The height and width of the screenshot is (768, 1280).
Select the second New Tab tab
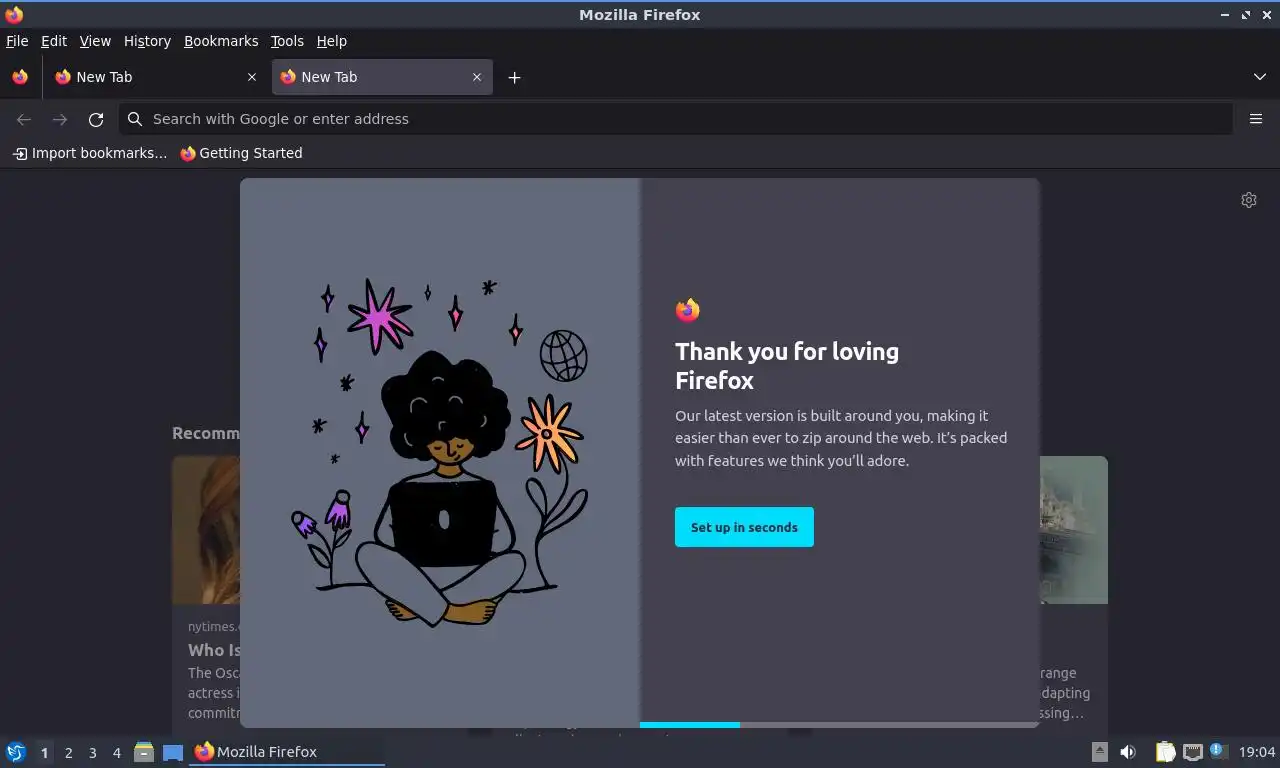382,77
